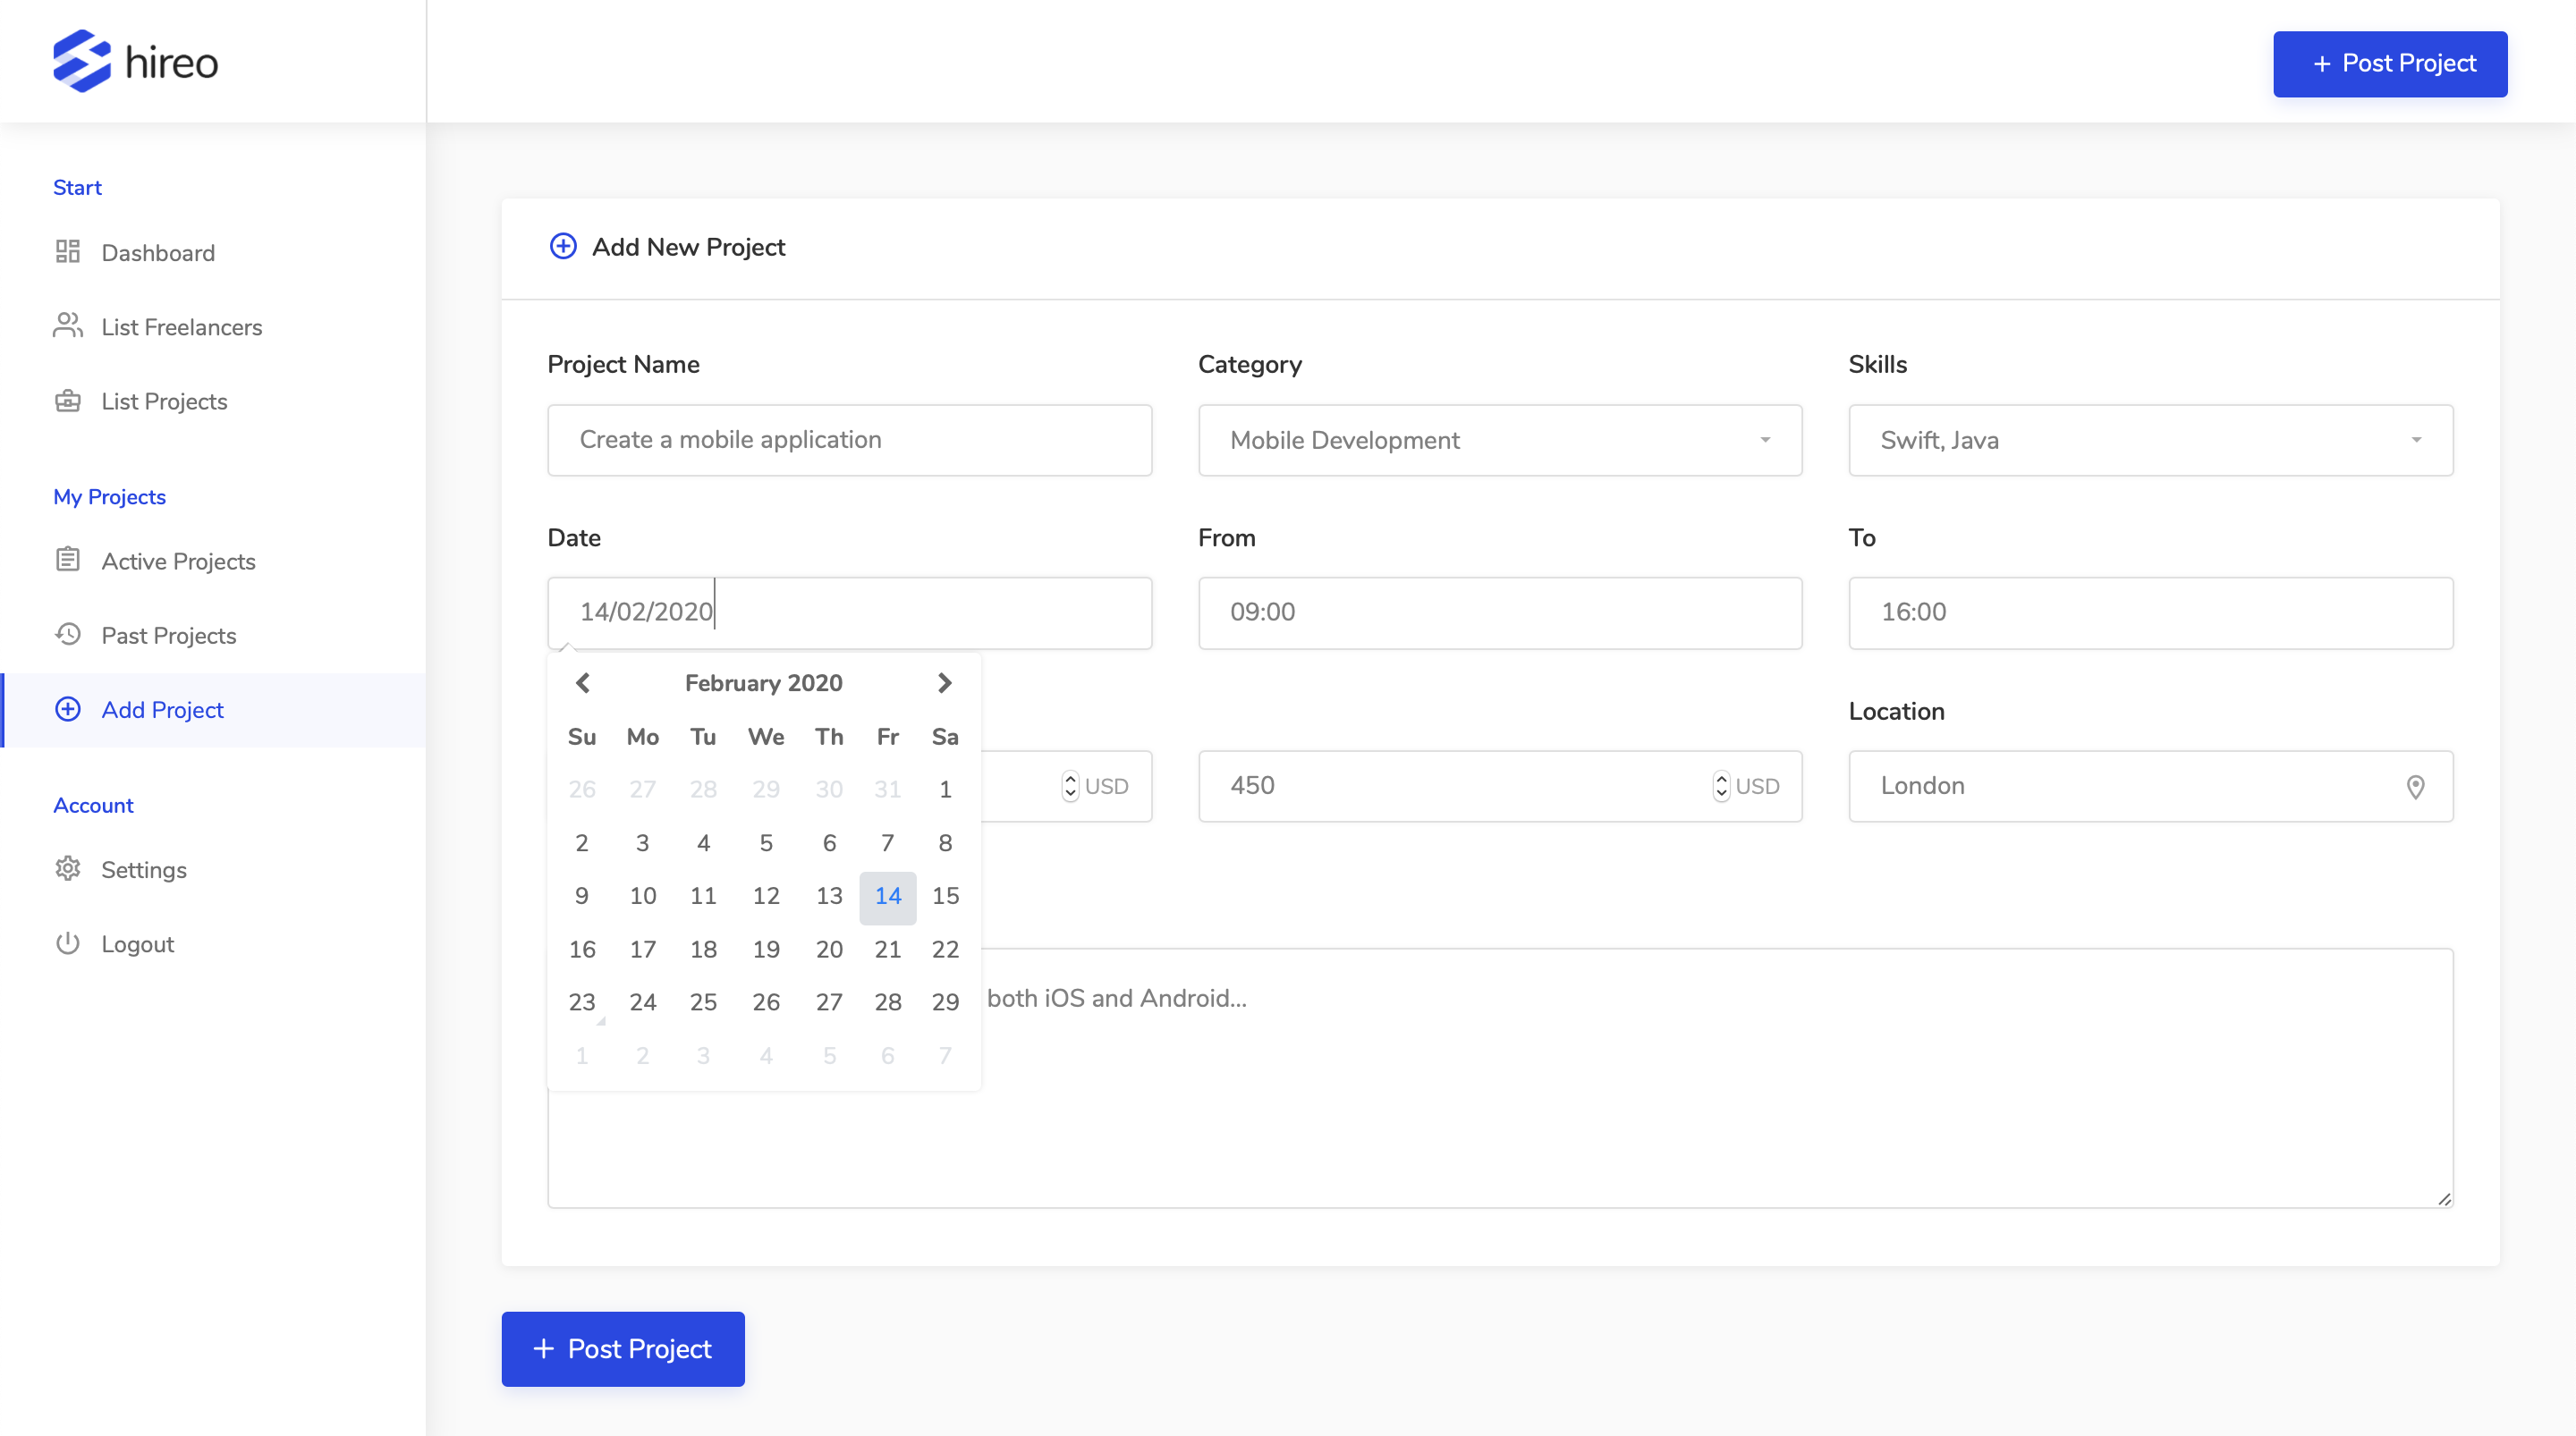Click the top-right Post Project button
Screen dimensions: 2576x1436
(2392, 63)
